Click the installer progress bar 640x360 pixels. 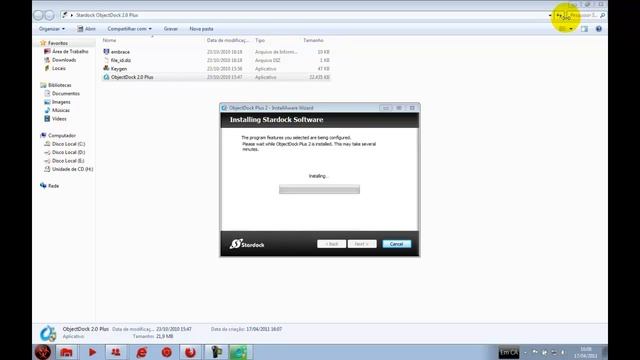click(x=319, y=189)
